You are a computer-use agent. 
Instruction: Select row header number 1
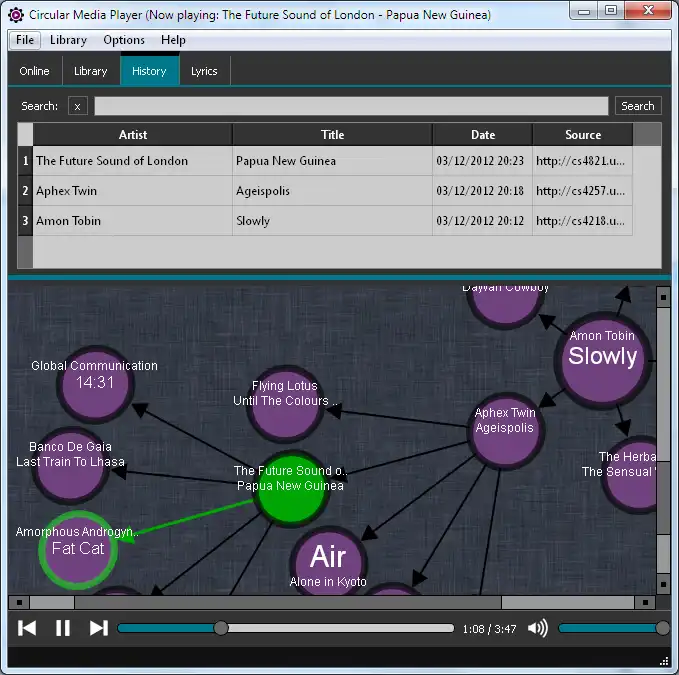tap(25, 161)
